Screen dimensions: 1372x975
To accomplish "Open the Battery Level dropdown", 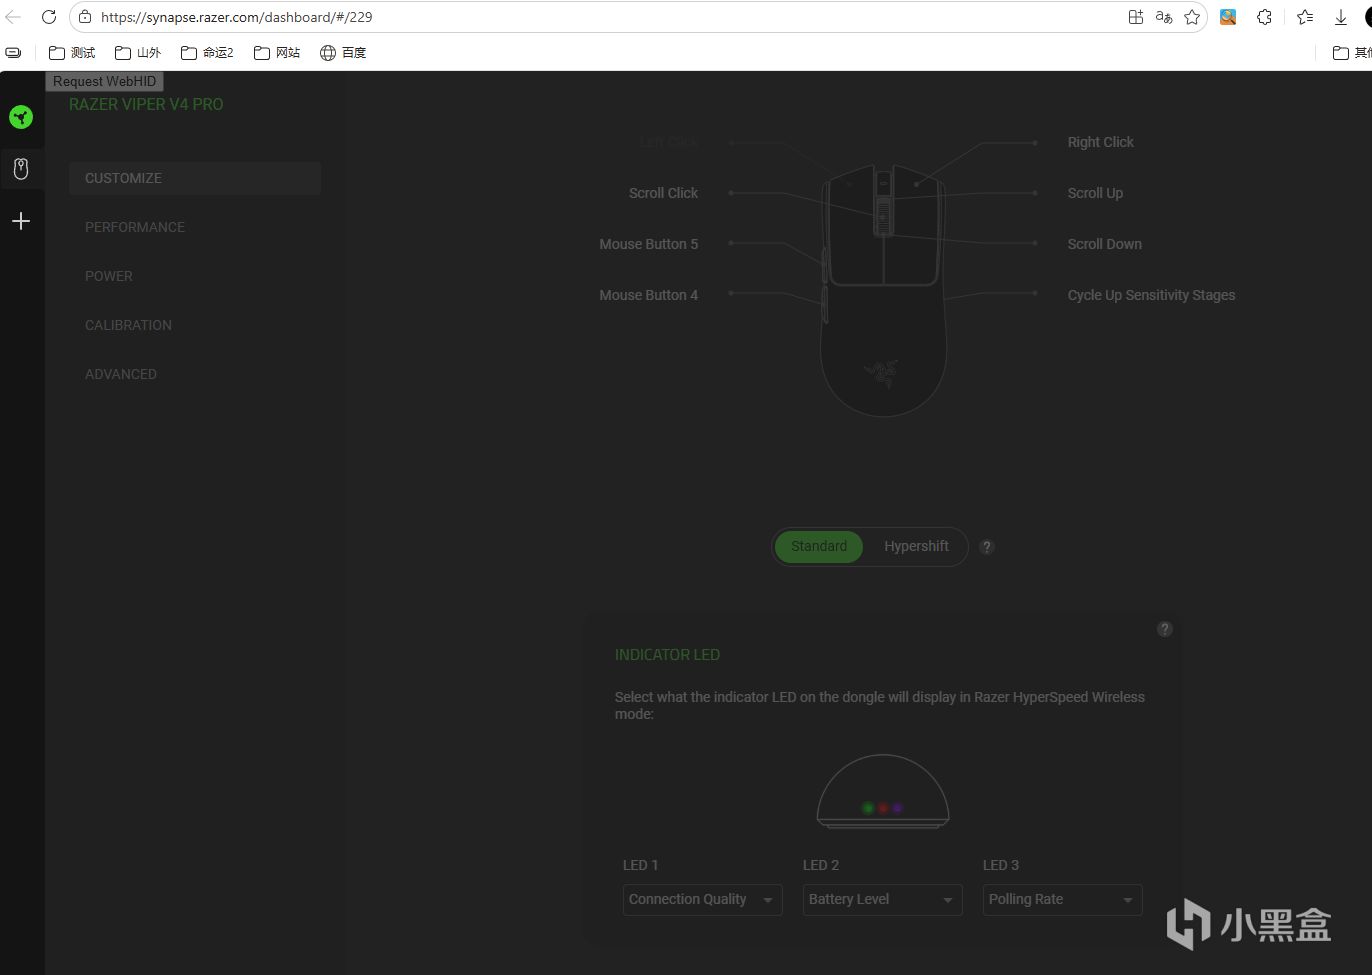I will click(882, 899).
